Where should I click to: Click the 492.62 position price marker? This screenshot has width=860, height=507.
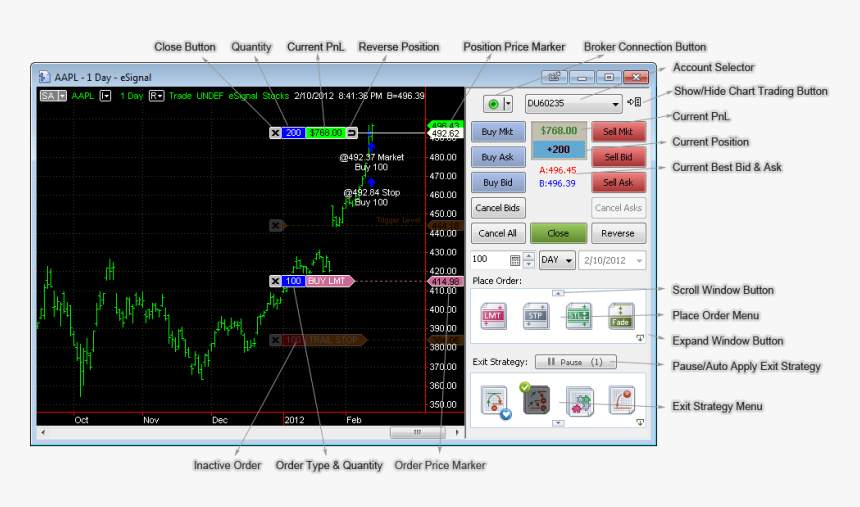coord(445,133)
